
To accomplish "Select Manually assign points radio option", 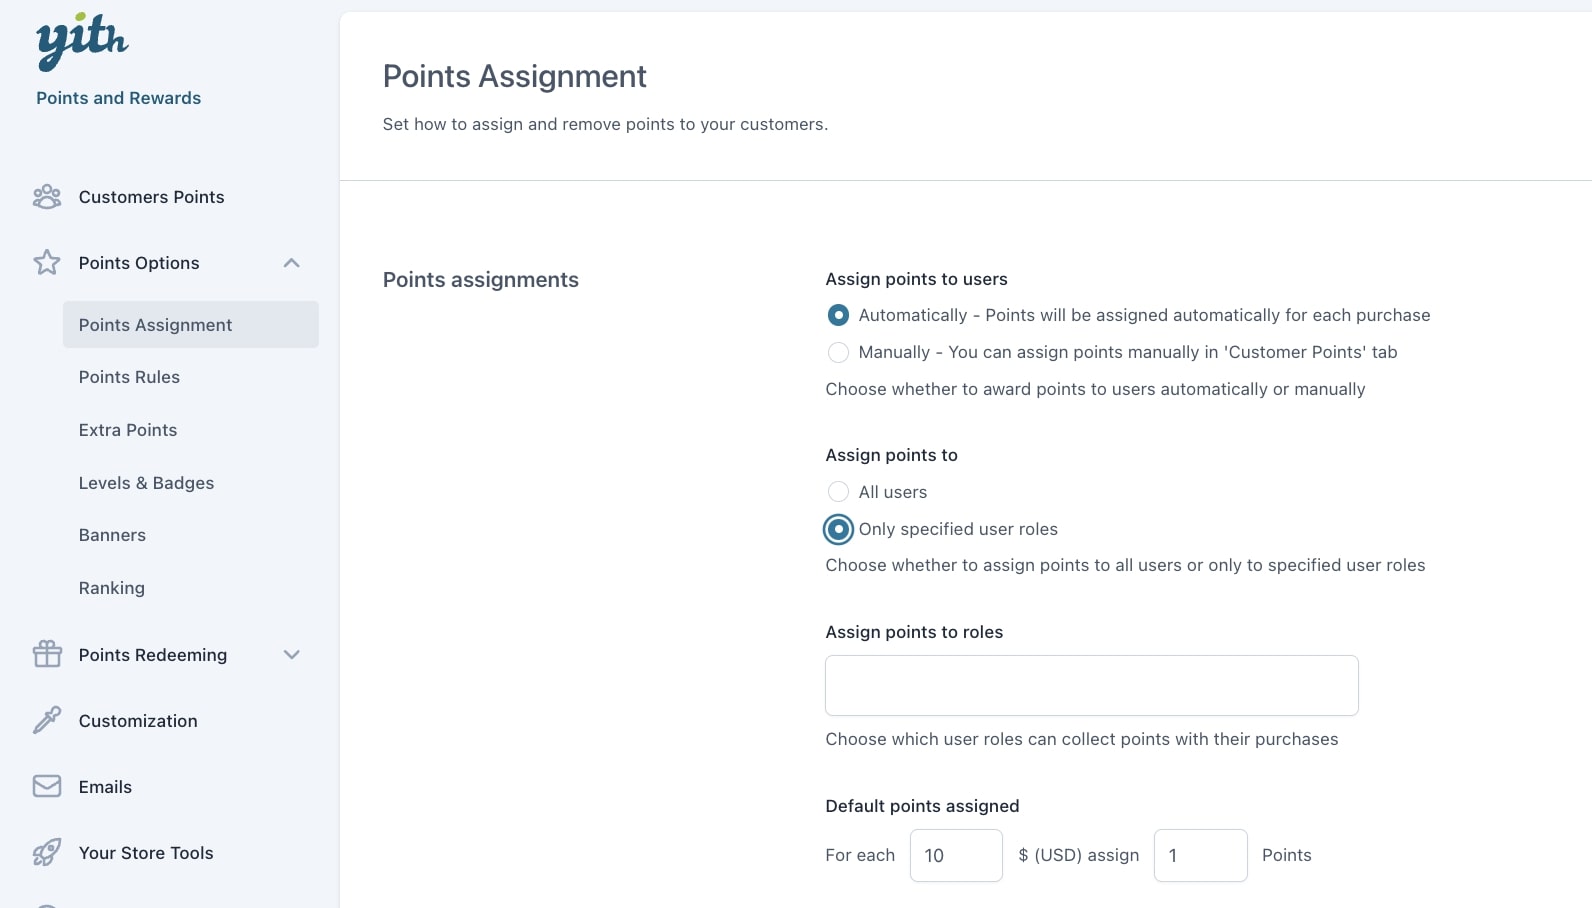I will point(838,352).
